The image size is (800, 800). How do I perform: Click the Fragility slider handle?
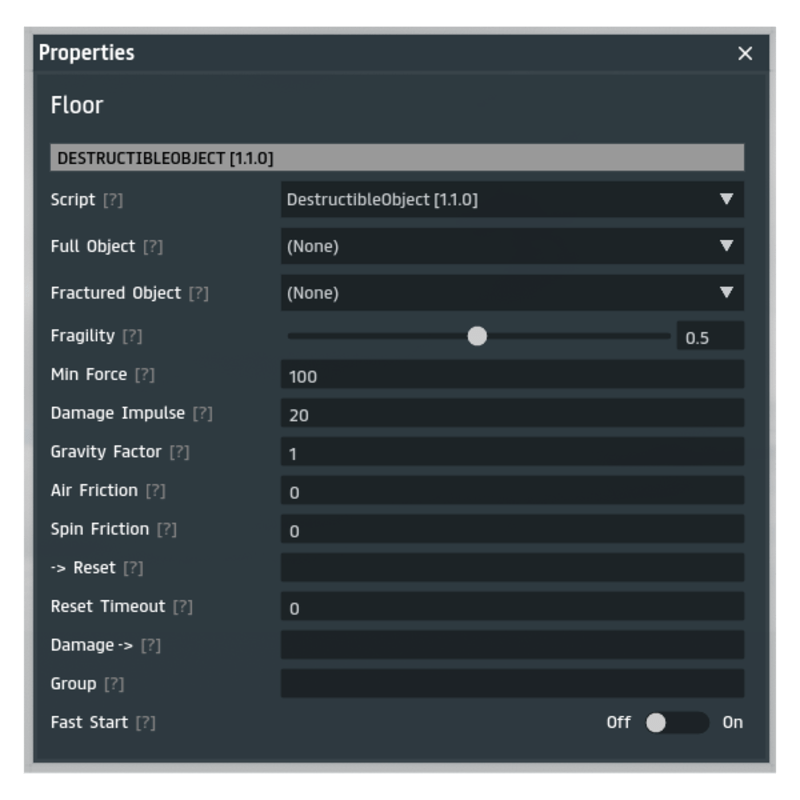coord(477,336)
